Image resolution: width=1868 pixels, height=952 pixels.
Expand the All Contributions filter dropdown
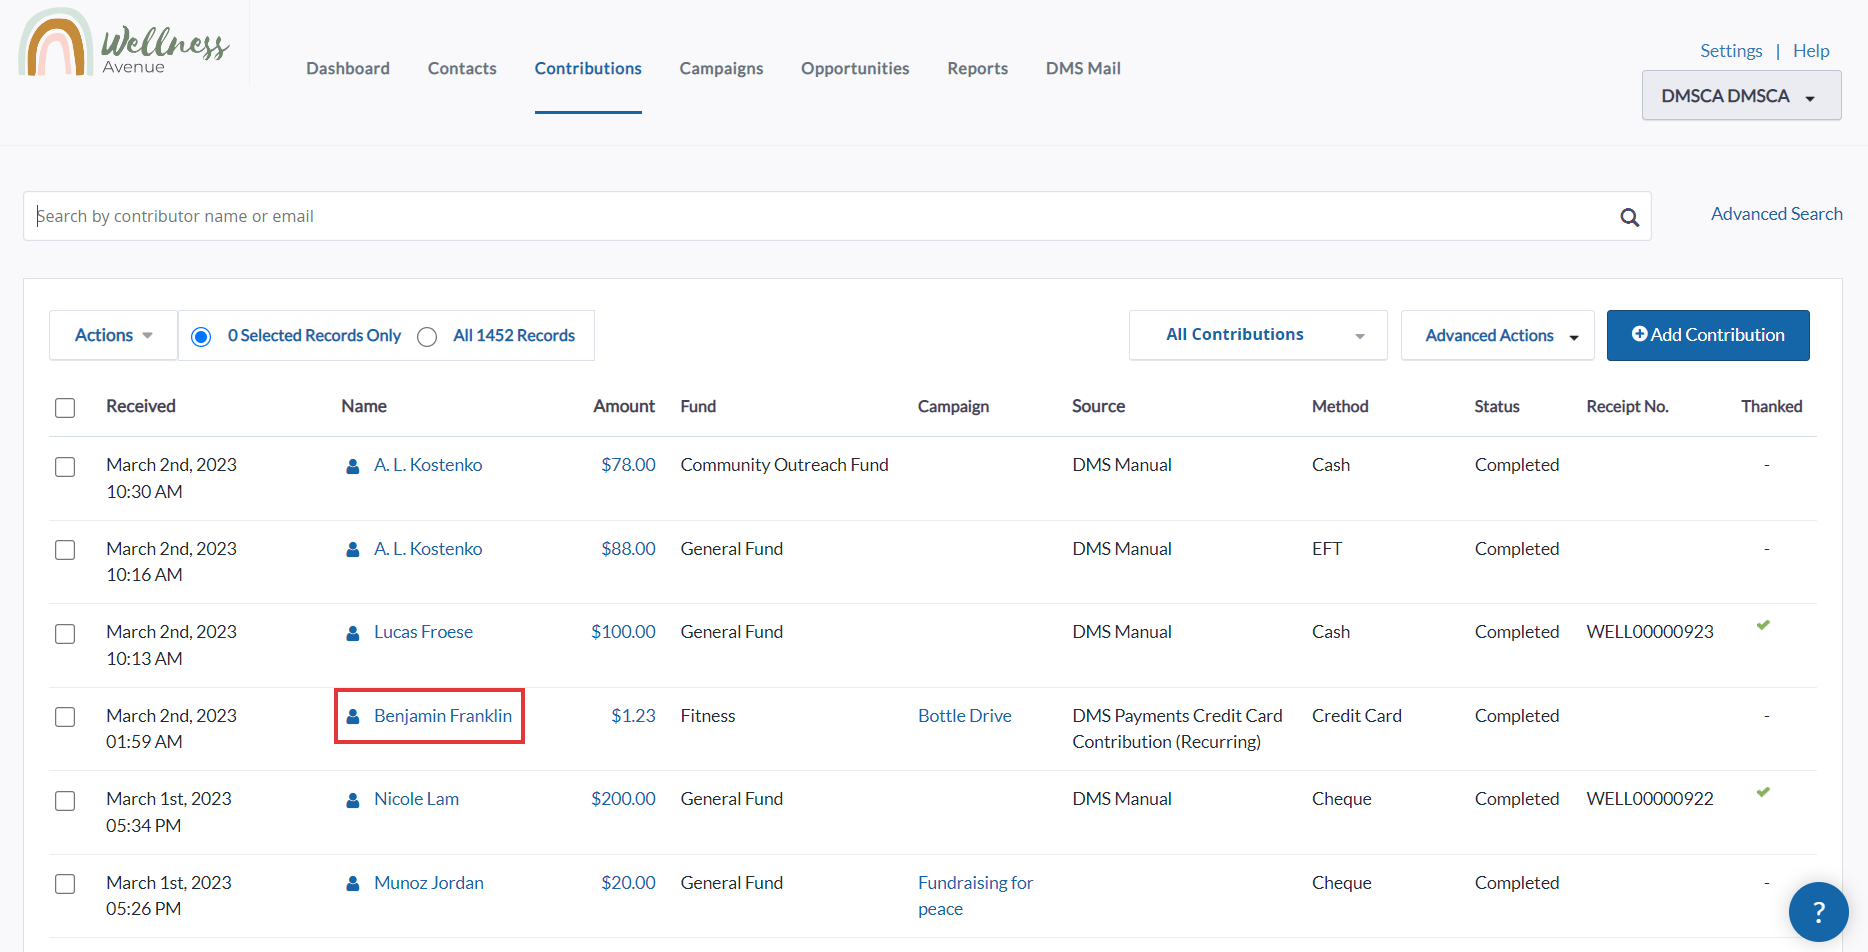1258,335
